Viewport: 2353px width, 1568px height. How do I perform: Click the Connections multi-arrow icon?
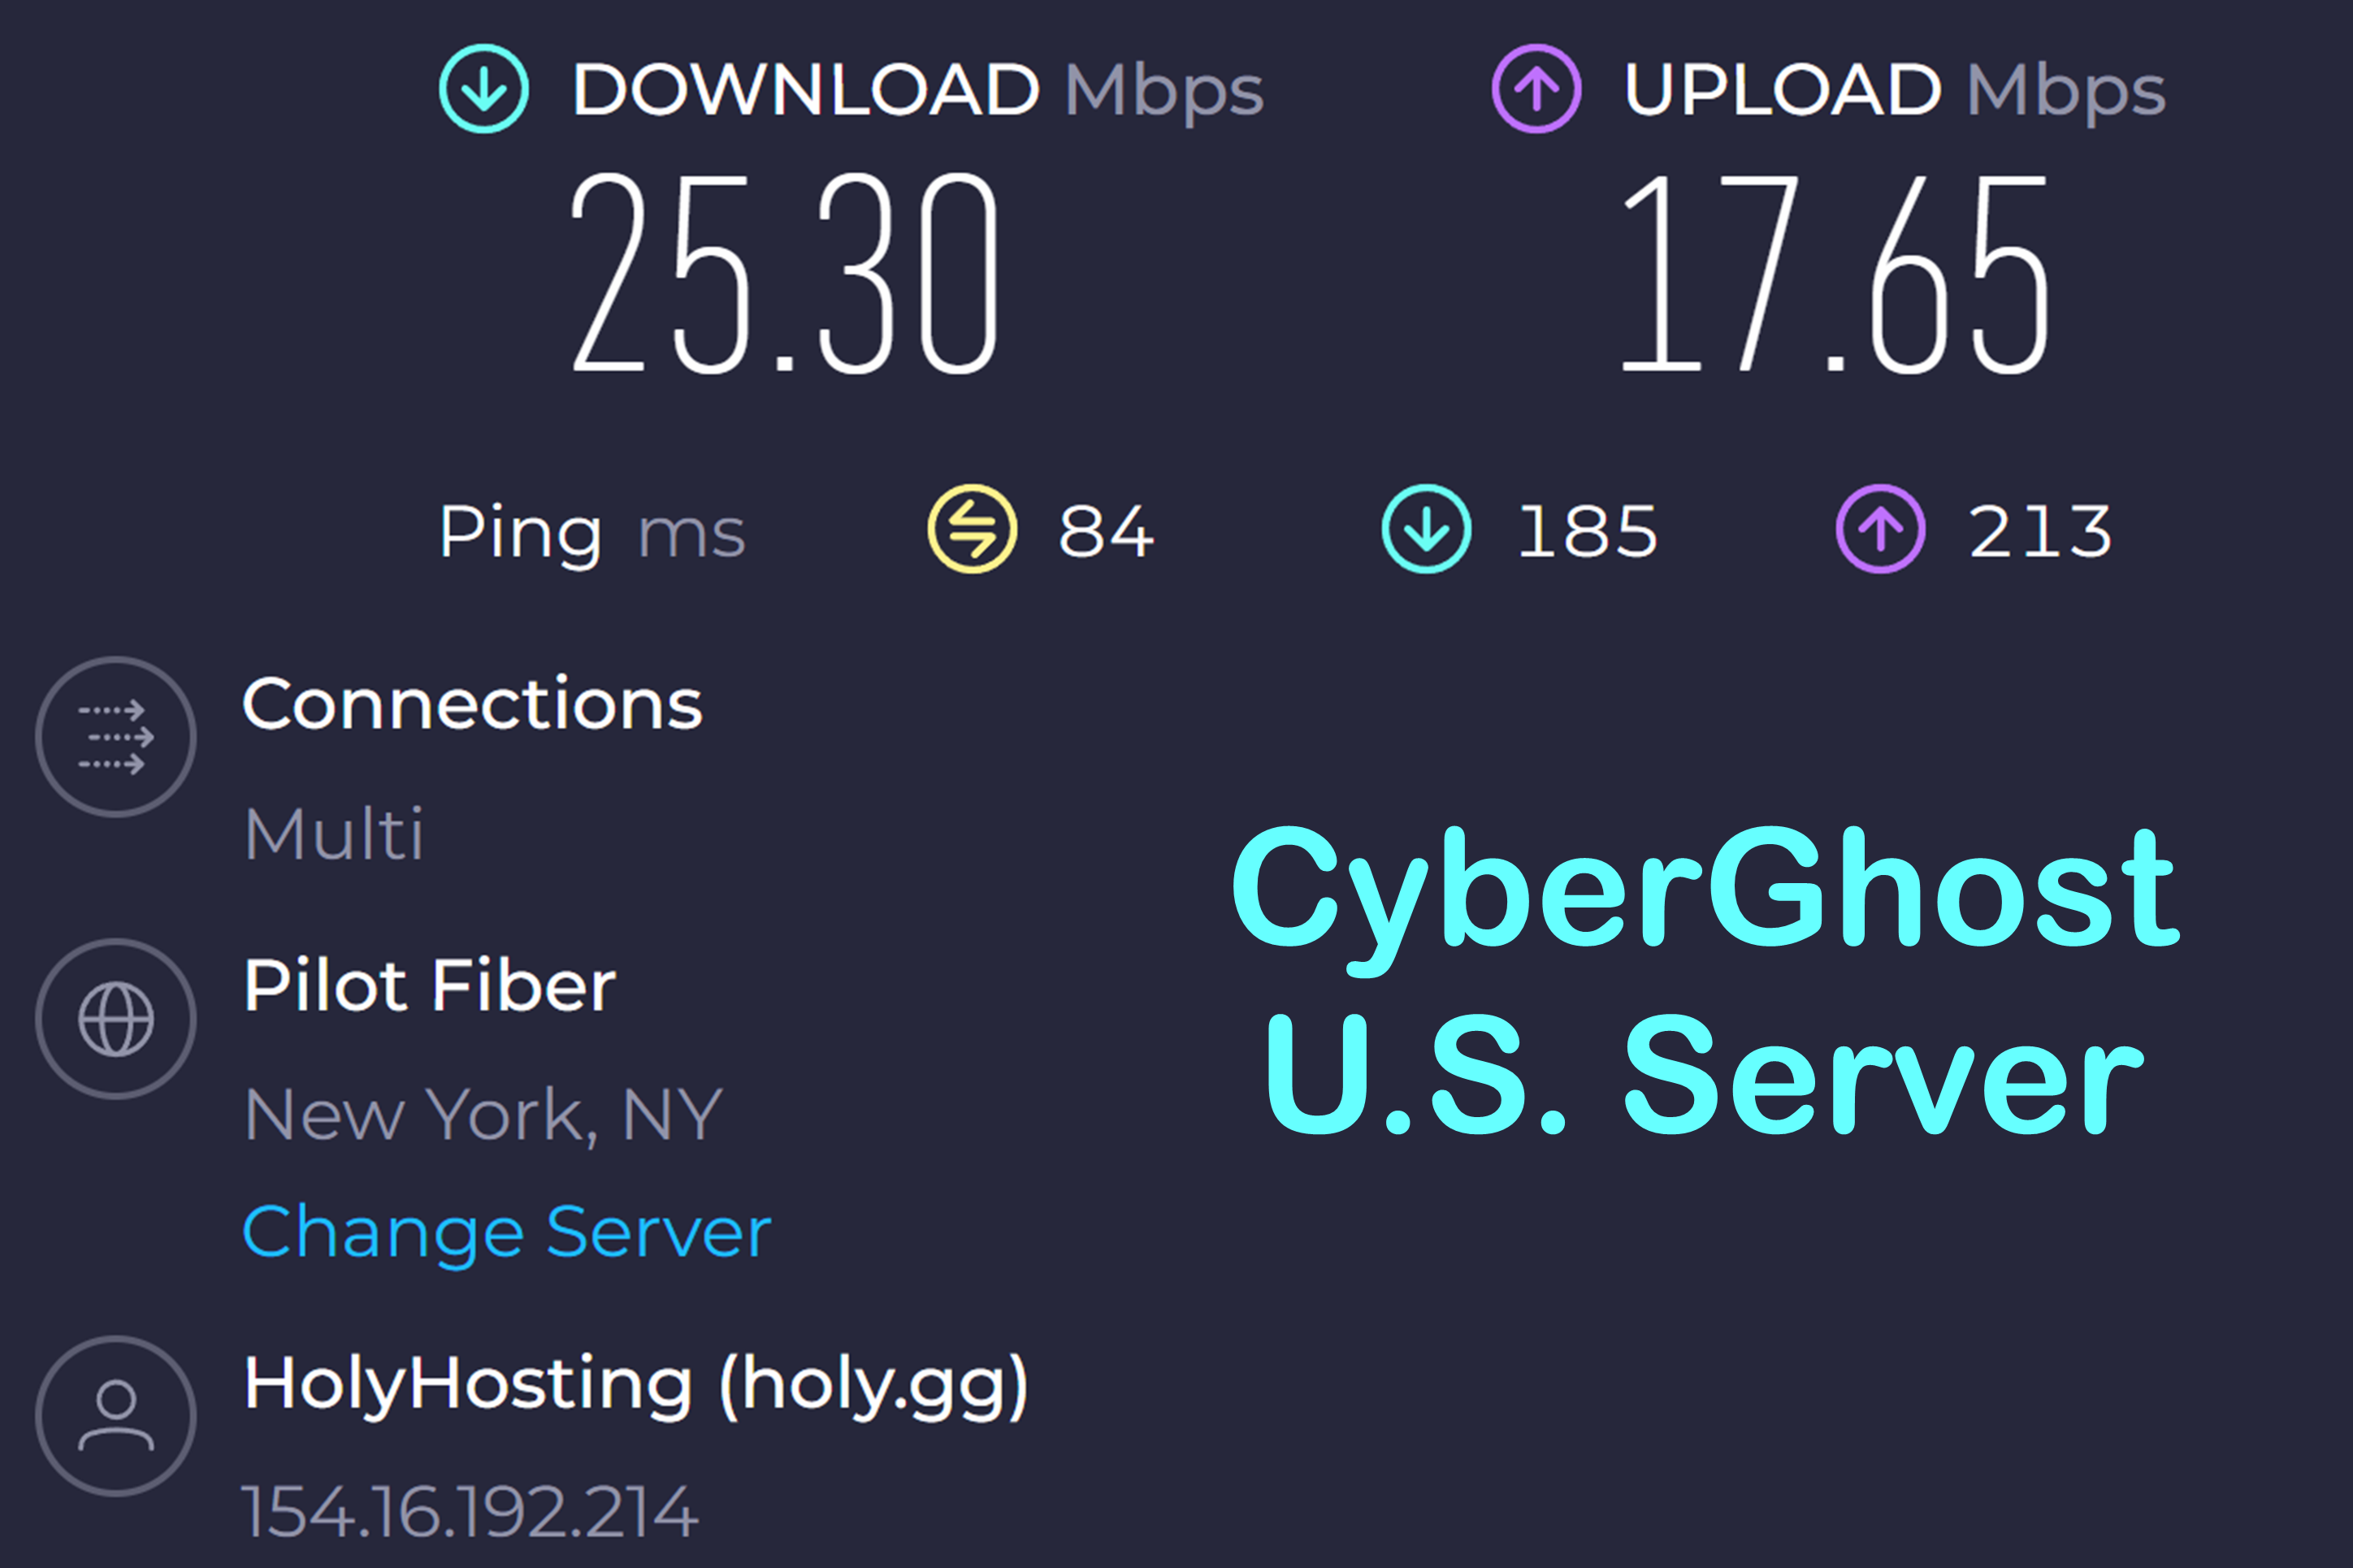[115, 736]
